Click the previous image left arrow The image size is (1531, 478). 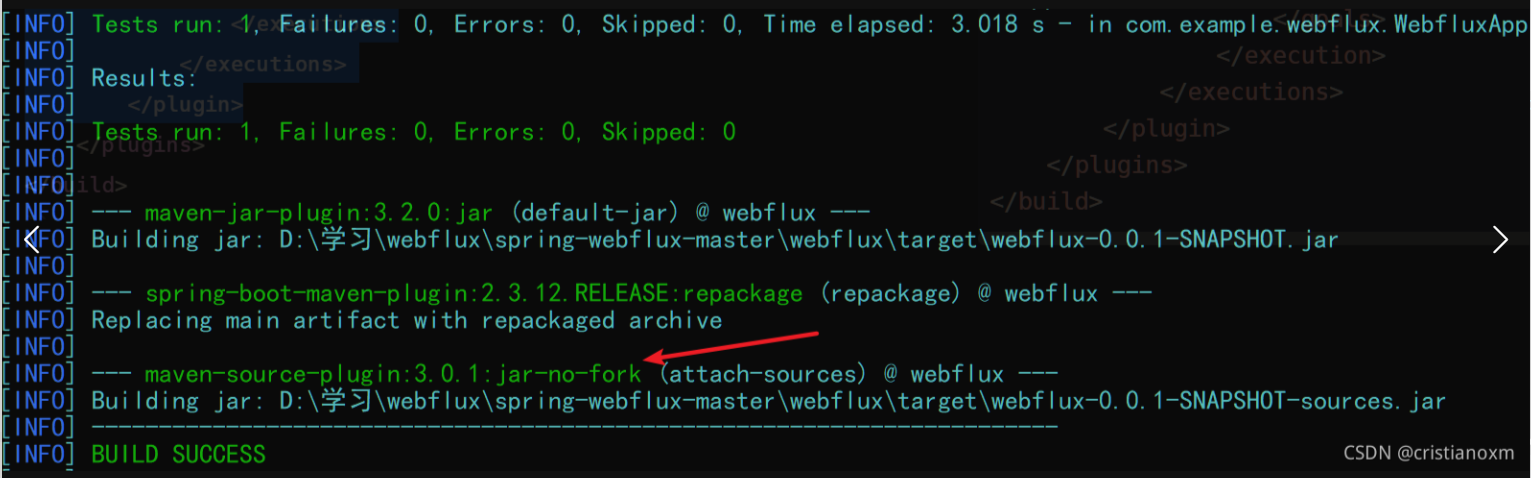(x=32, y=239)
